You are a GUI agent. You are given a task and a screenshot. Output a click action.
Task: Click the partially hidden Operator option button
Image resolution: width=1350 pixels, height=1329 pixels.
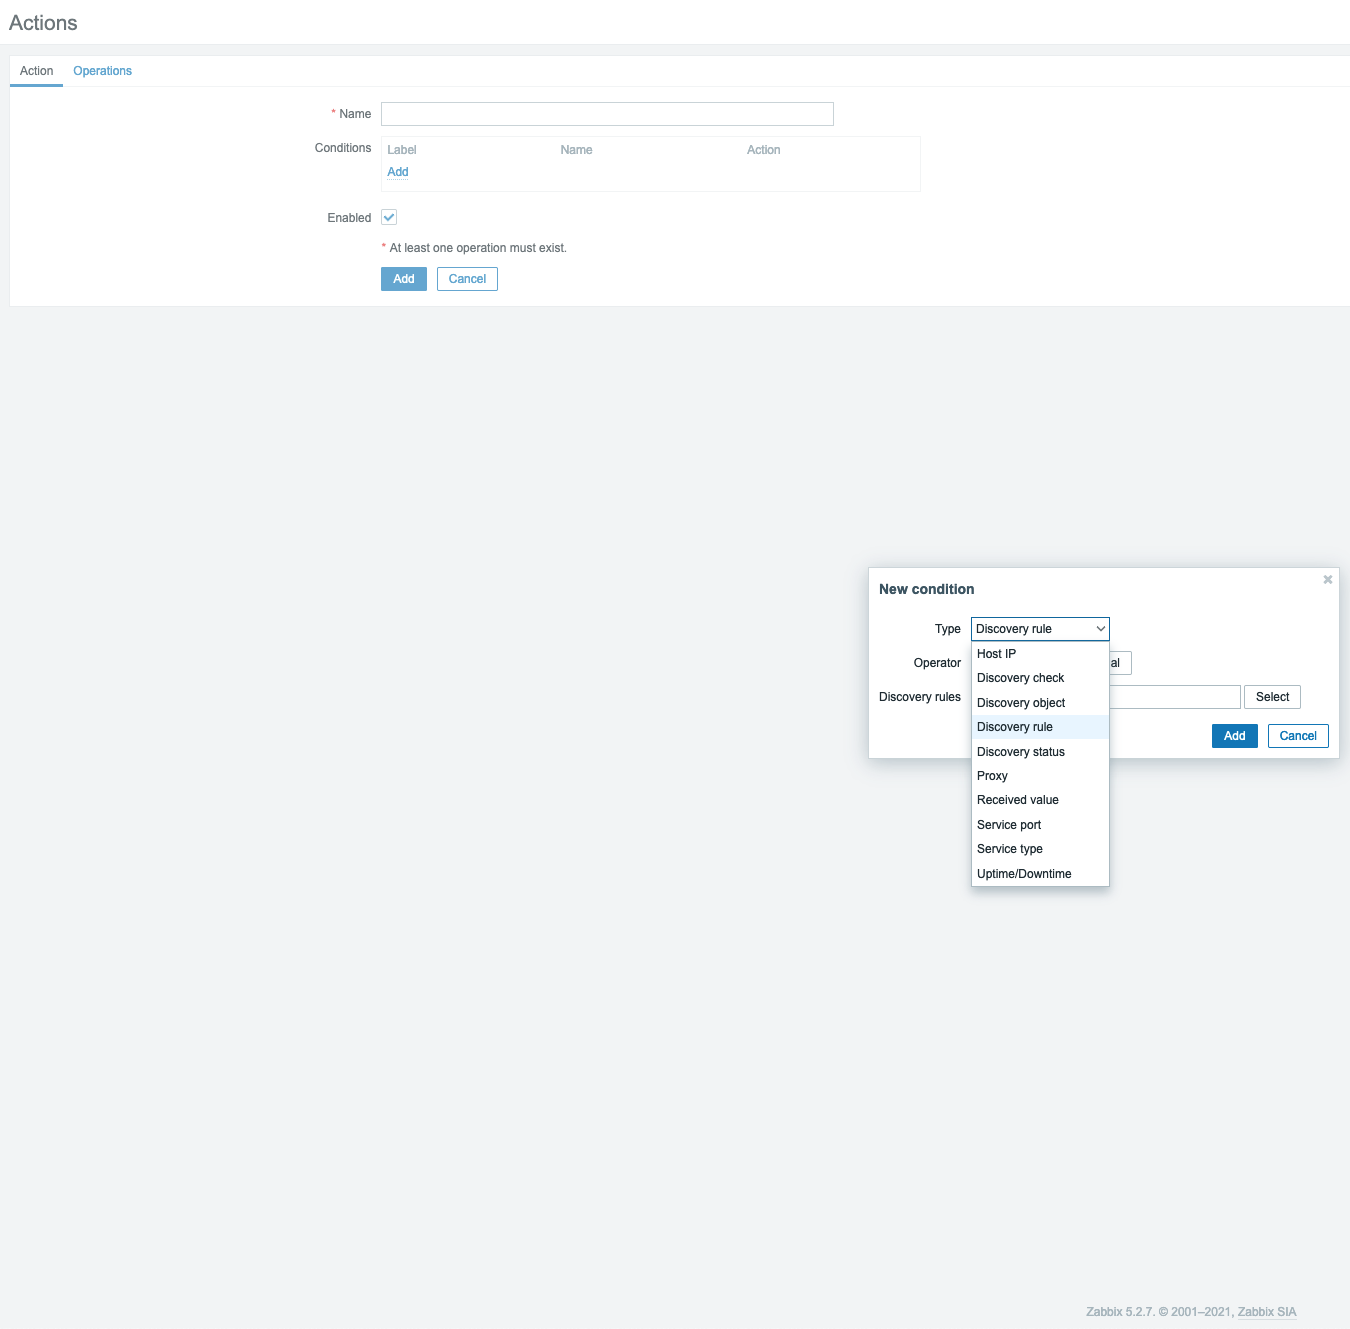pyautogui.click(x=1120, y=663)
